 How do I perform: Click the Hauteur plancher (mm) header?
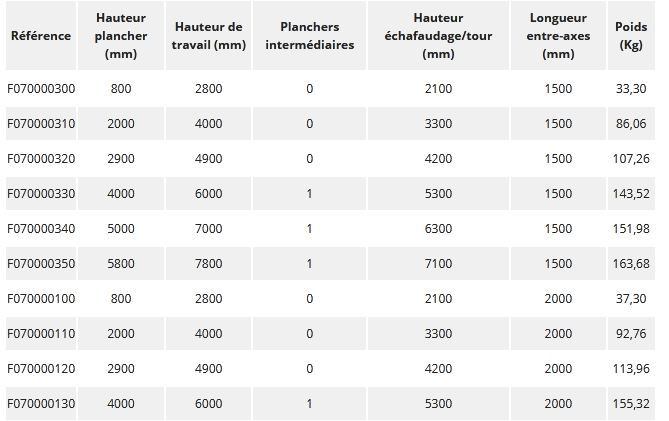pos(121,36)
